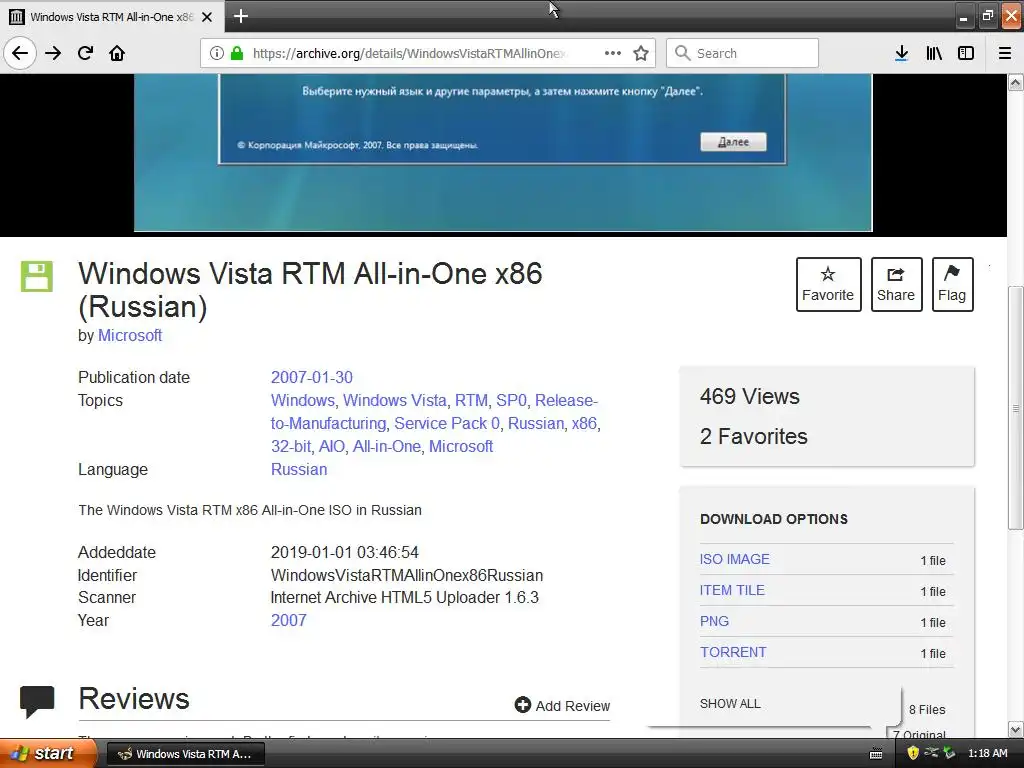
Task: Click the 2 Favorites count
Action: pos(754,436)
